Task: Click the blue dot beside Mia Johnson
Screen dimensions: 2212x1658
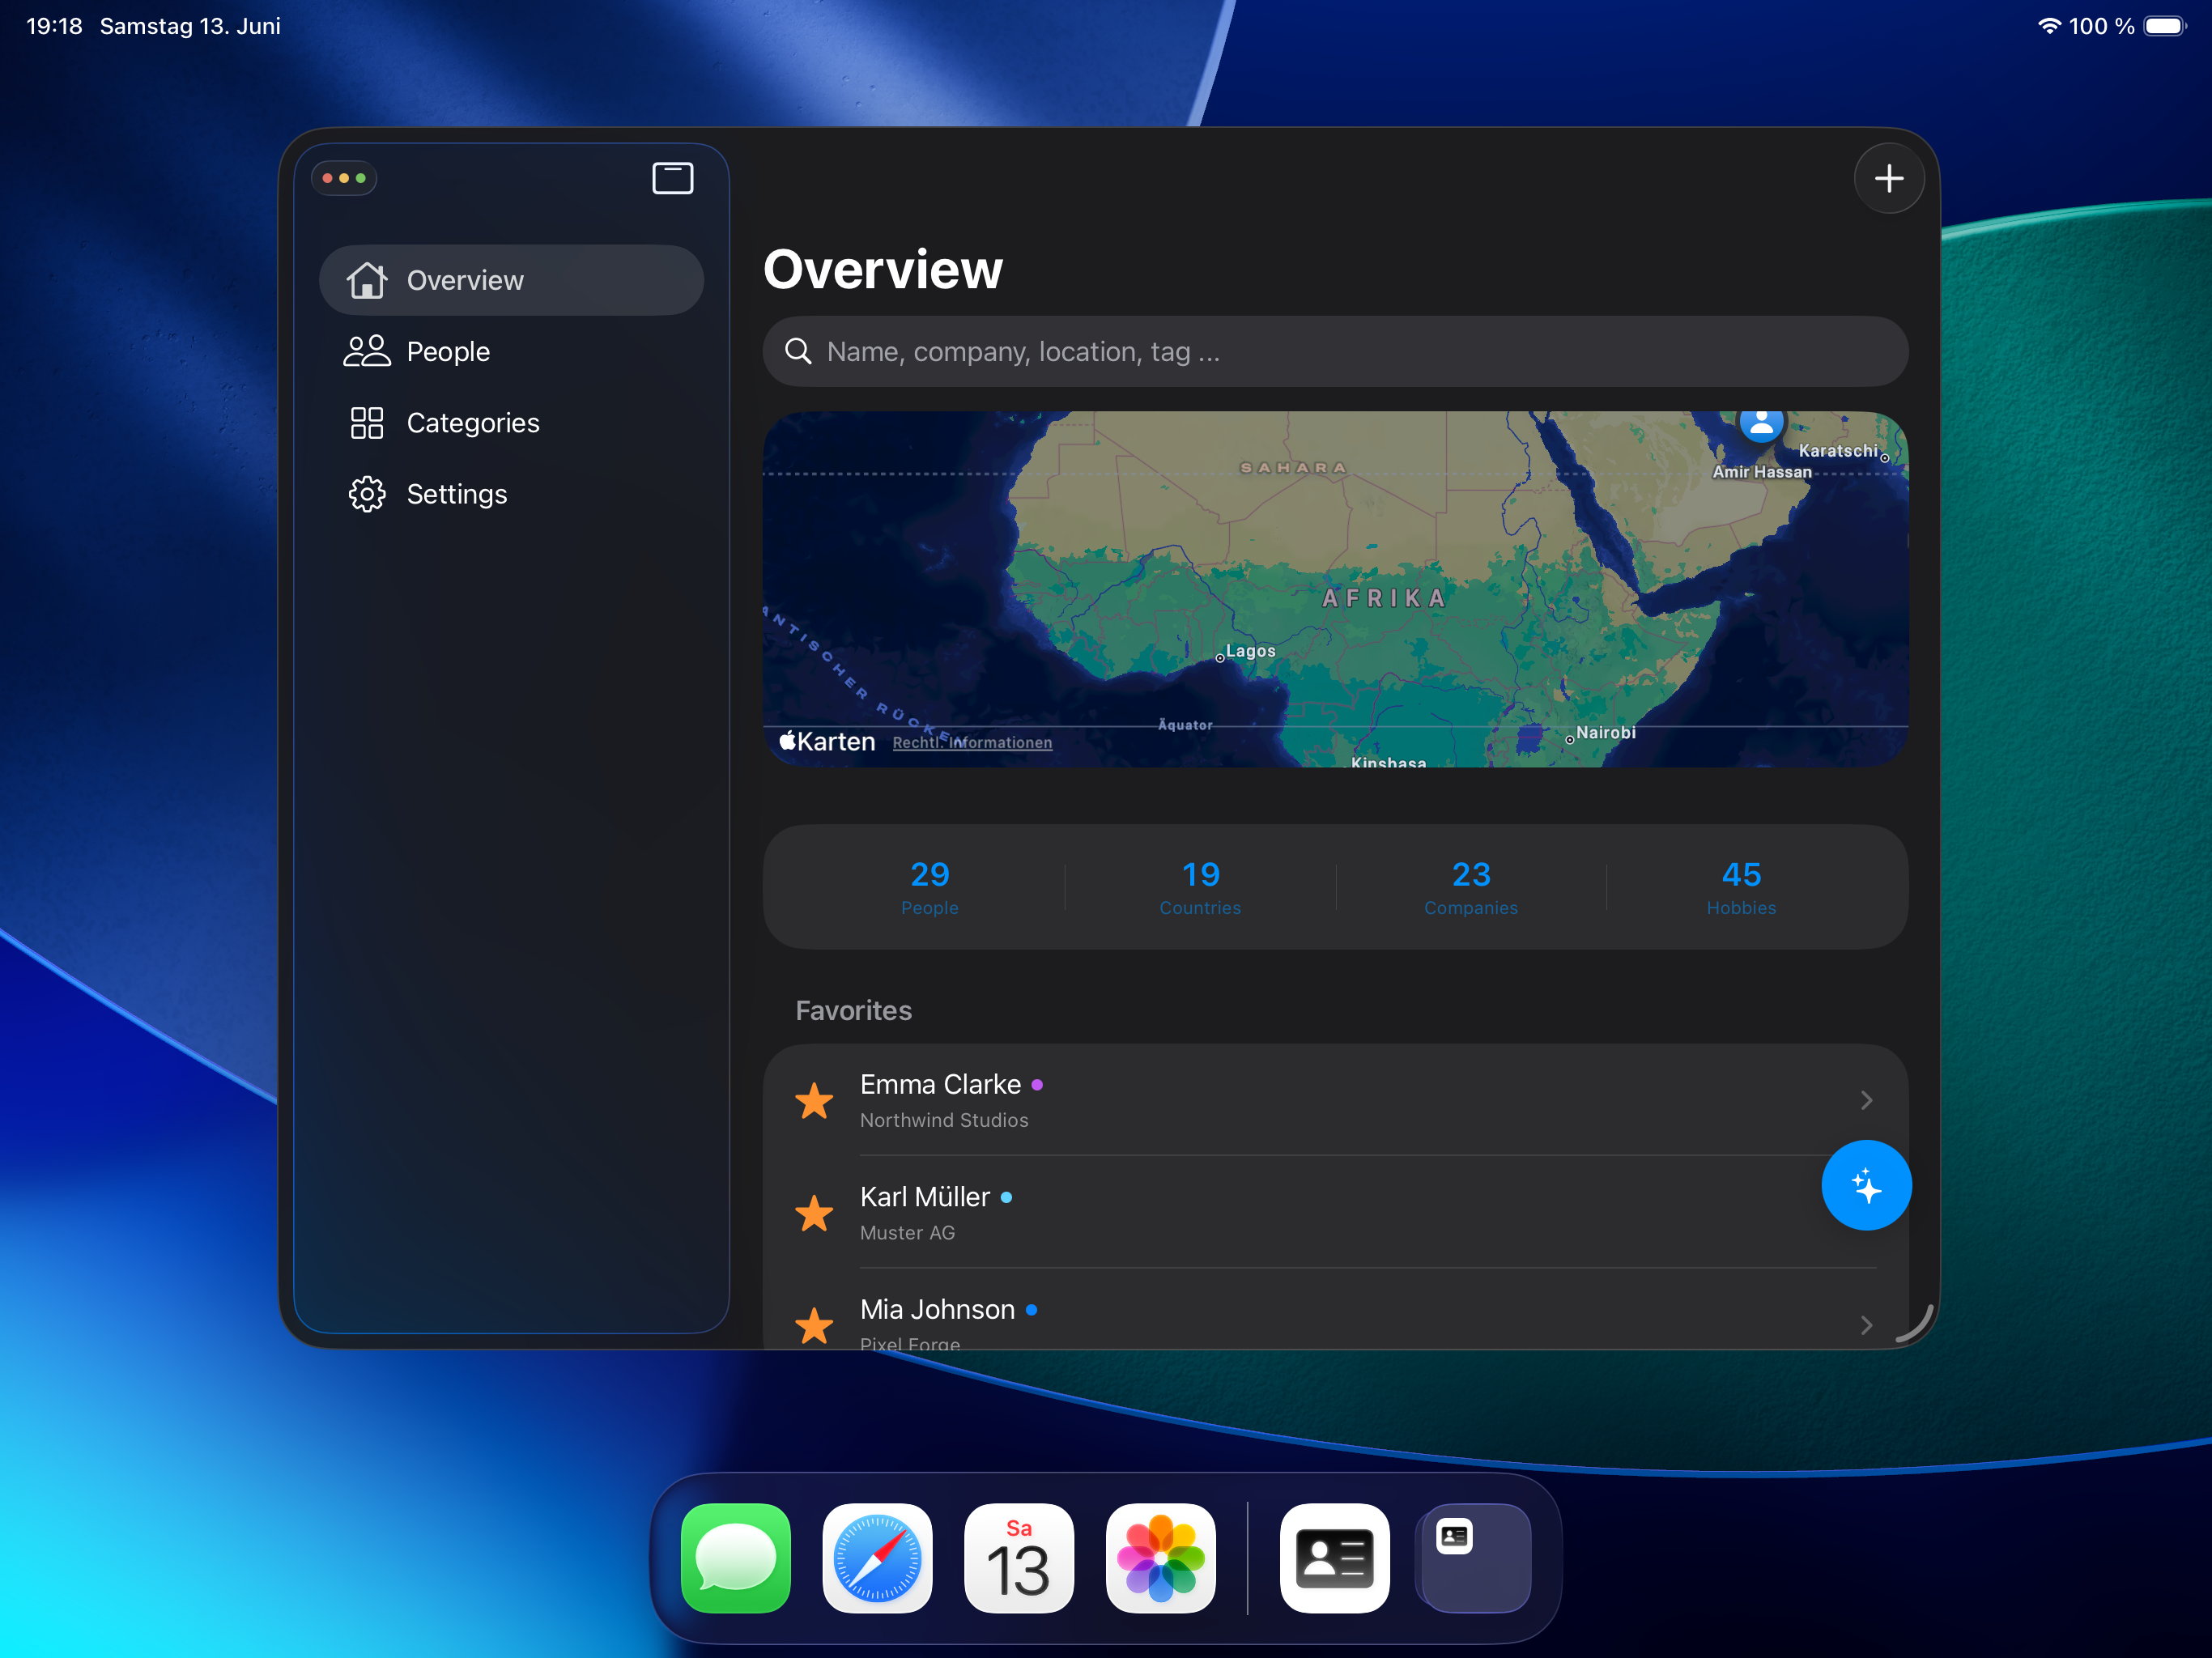Action: (x=1031, y=1309)
